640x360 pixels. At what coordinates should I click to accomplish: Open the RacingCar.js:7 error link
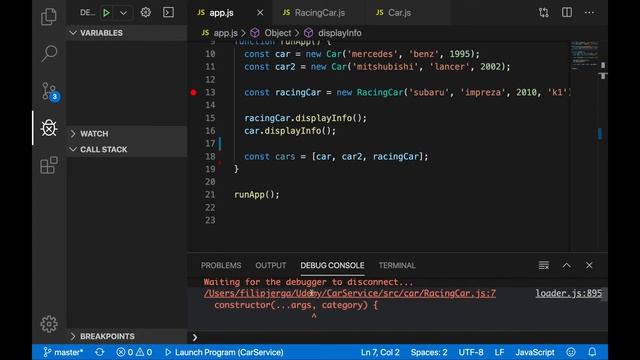pyautogui.click(x=350, y=293)
